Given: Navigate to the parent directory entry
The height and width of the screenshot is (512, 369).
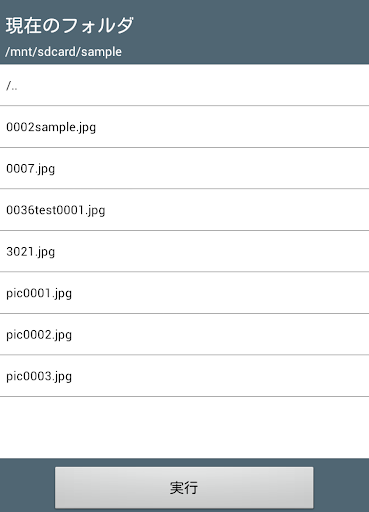Looking at the screenshot, I should (184, 85).
